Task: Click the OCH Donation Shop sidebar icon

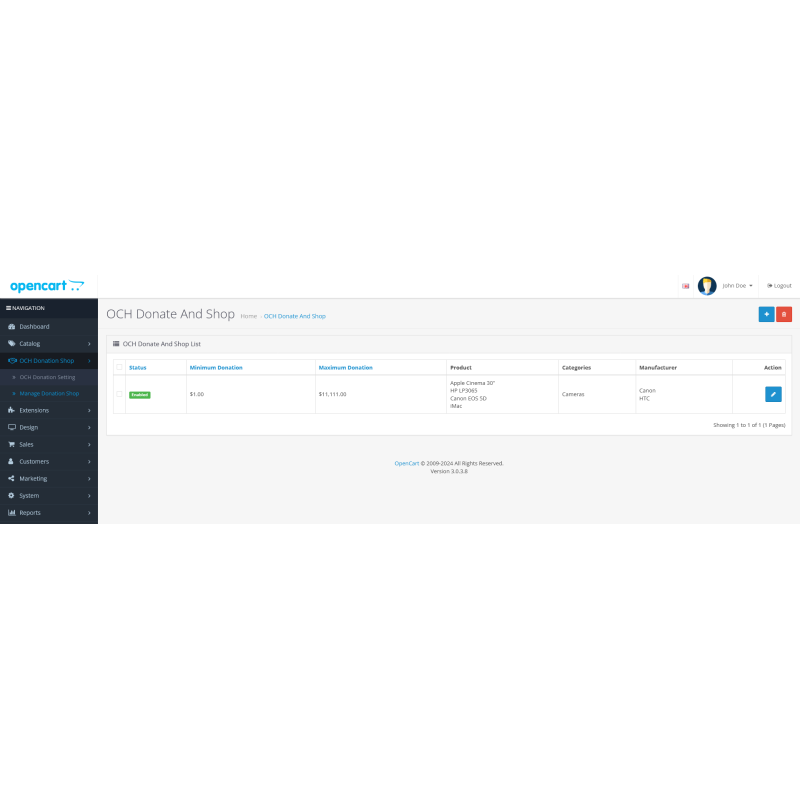Action: (12, 360)
